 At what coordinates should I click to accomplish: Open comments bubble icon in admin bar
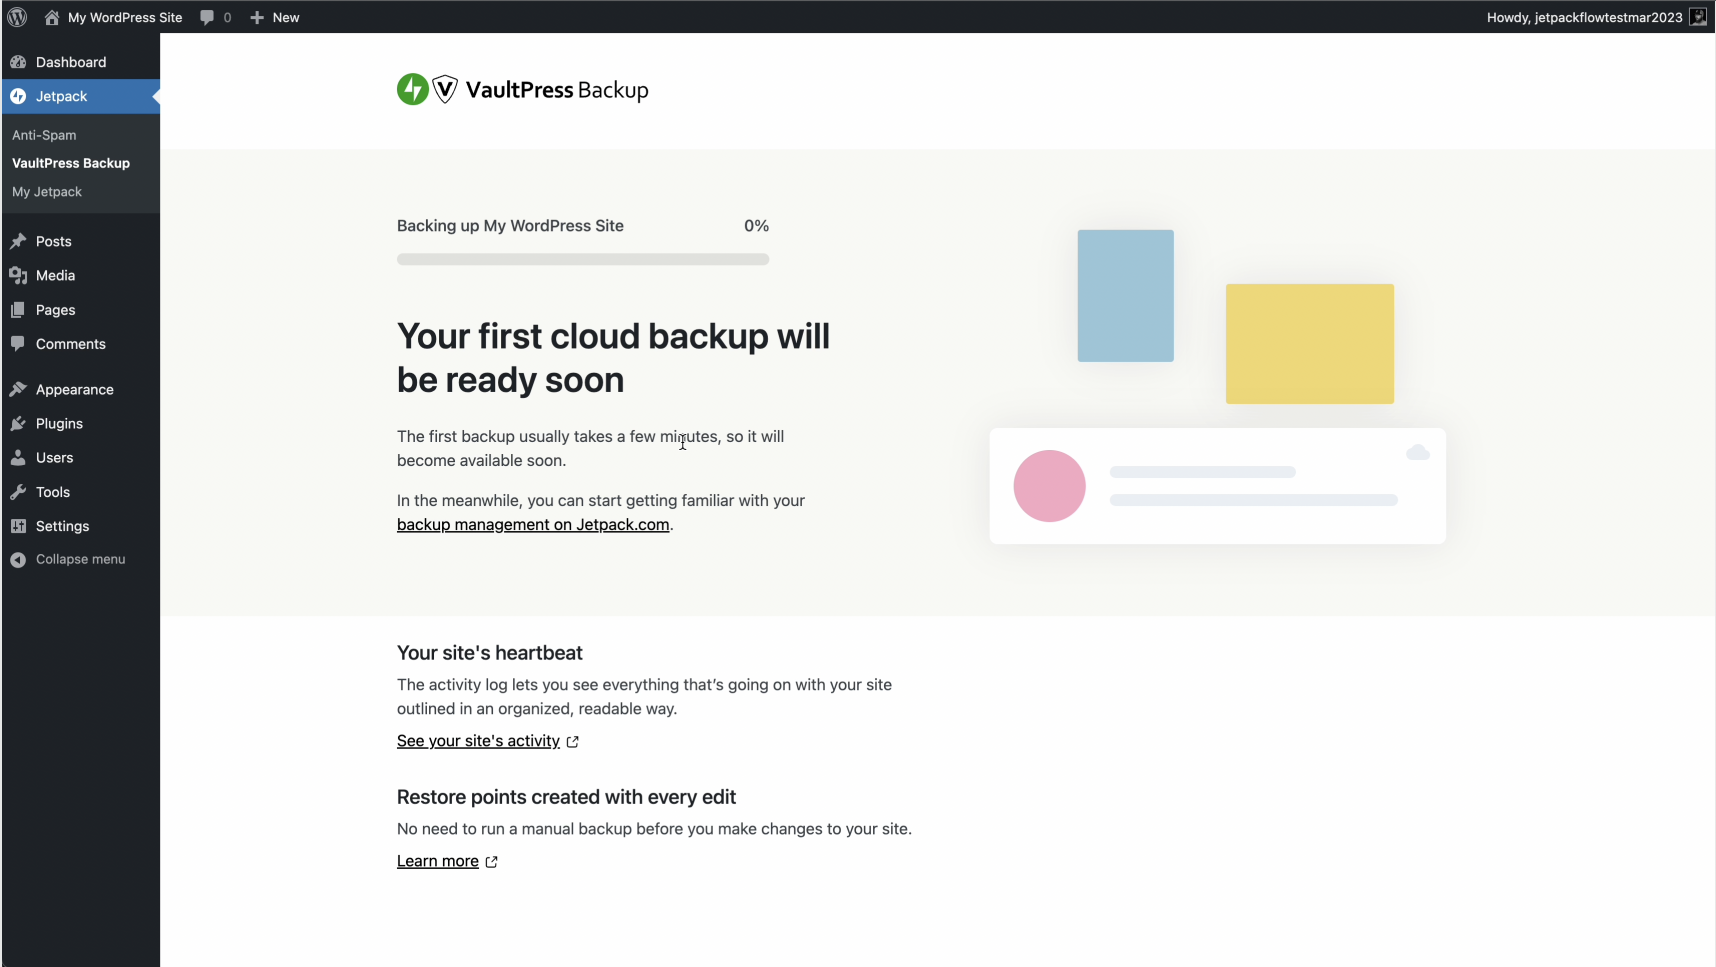point(207,17)
